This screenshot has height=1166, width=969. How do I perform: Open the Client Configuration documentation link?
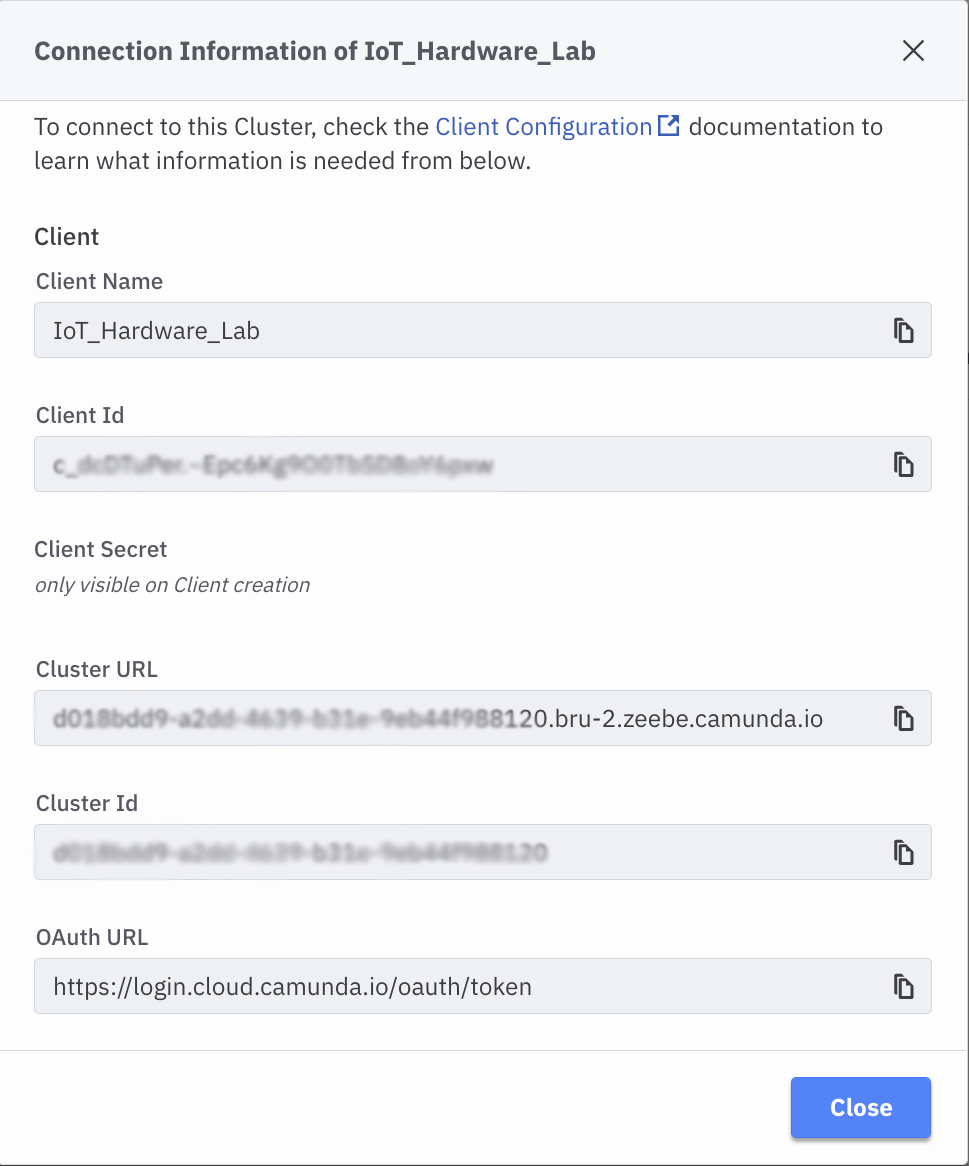543,127
